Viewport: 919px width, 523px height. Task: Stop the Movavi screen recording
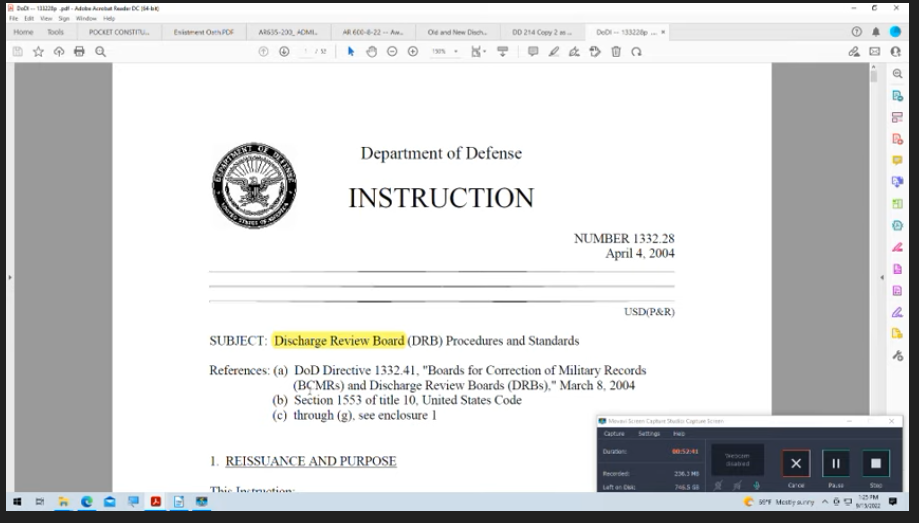tap(876, 464)
